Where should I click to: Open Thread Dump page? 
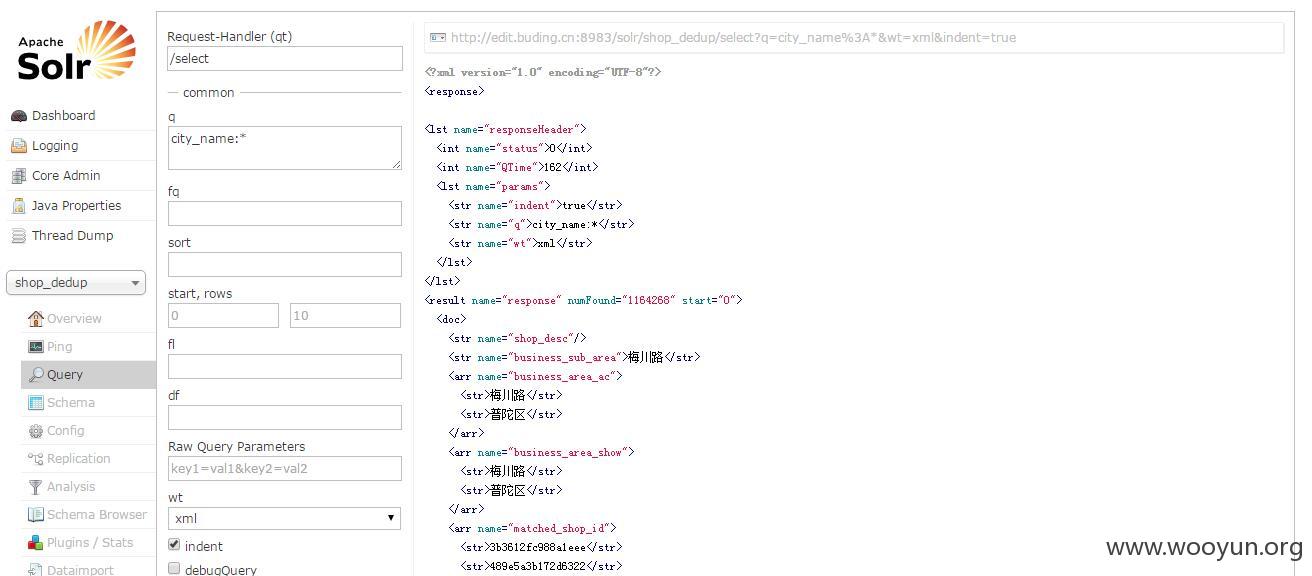72,236
